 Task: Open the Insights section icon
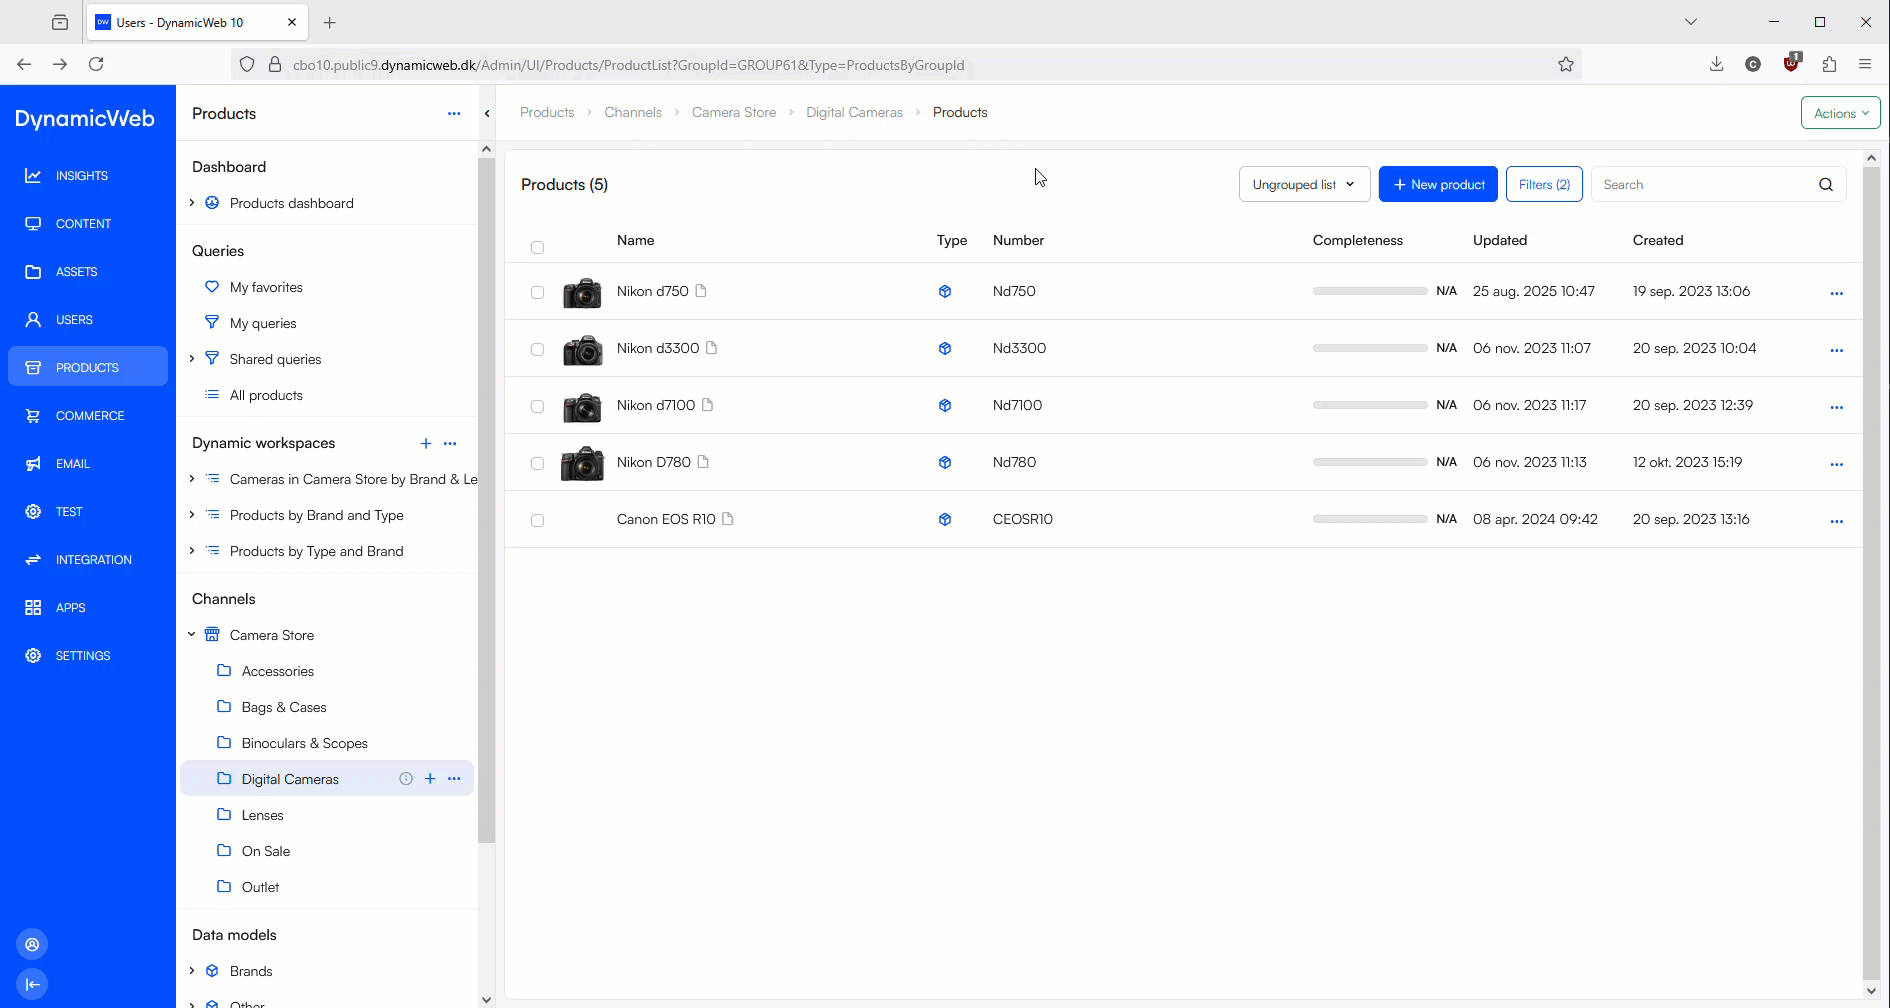(33, 176)
